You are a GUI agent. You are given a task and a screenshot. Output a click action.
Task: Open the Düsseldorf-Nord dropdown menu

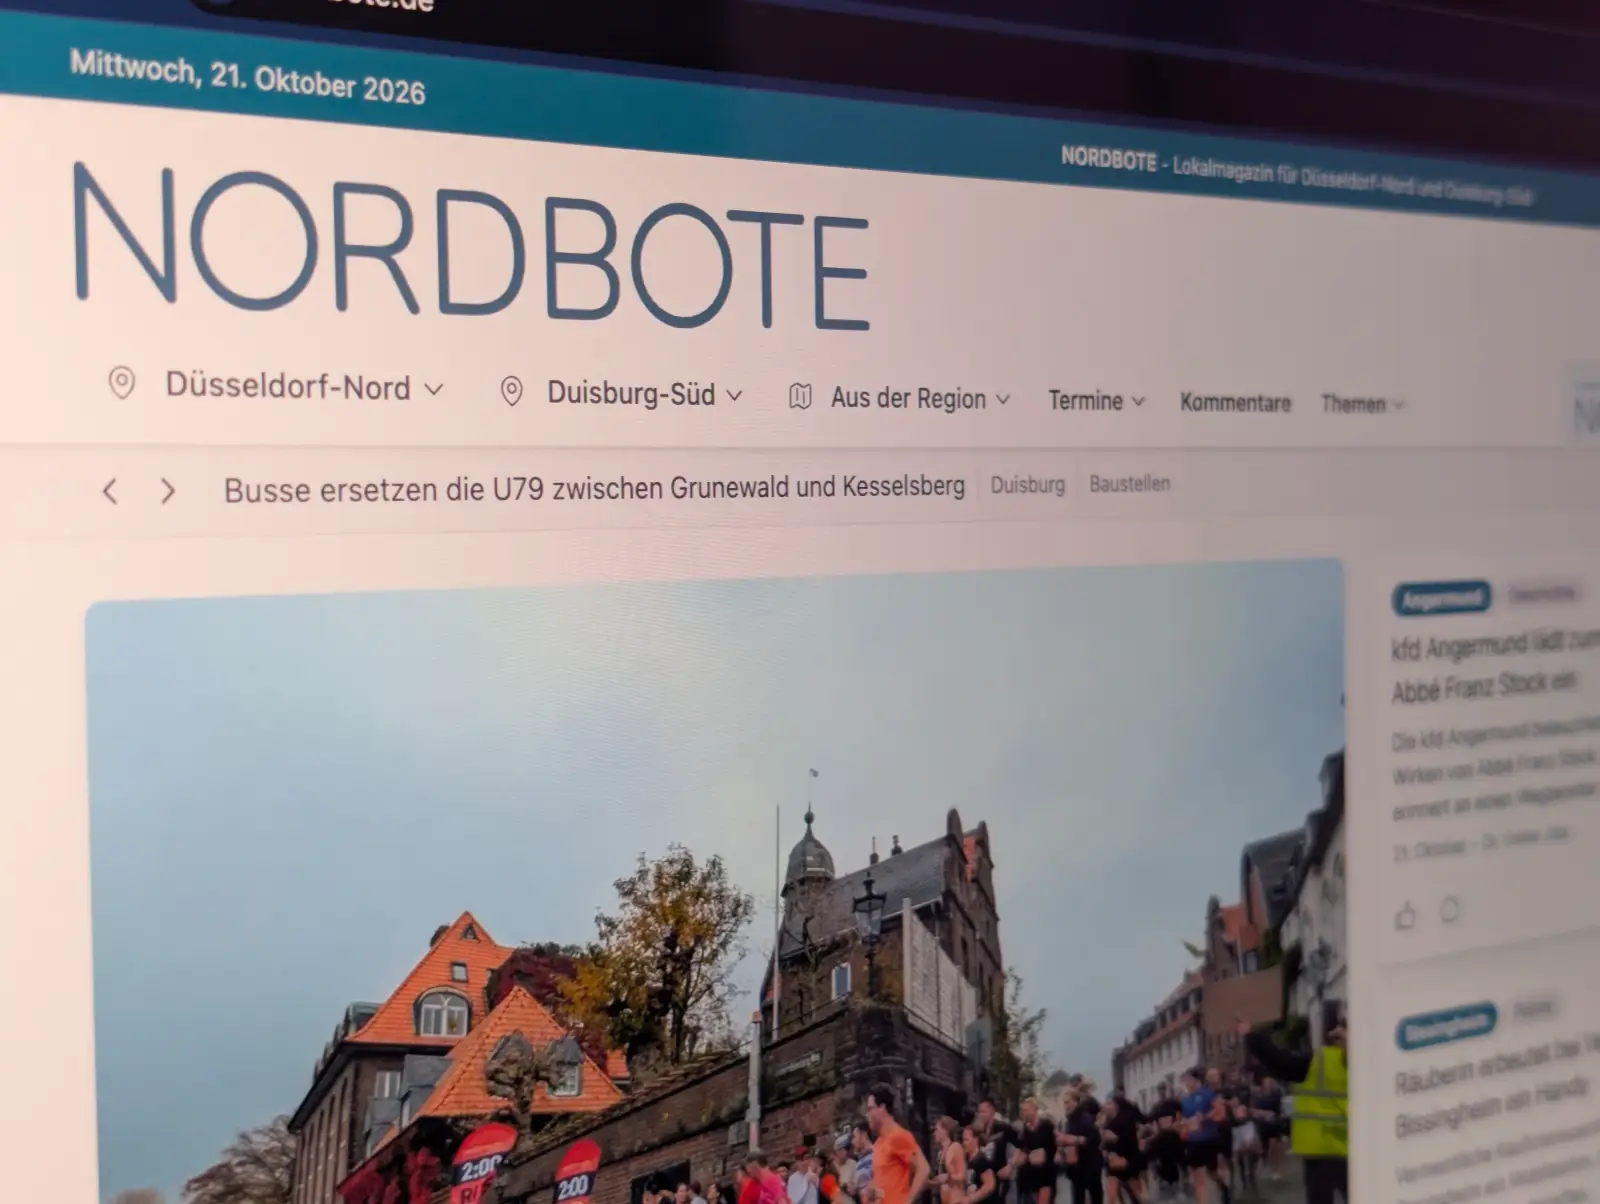303,387
